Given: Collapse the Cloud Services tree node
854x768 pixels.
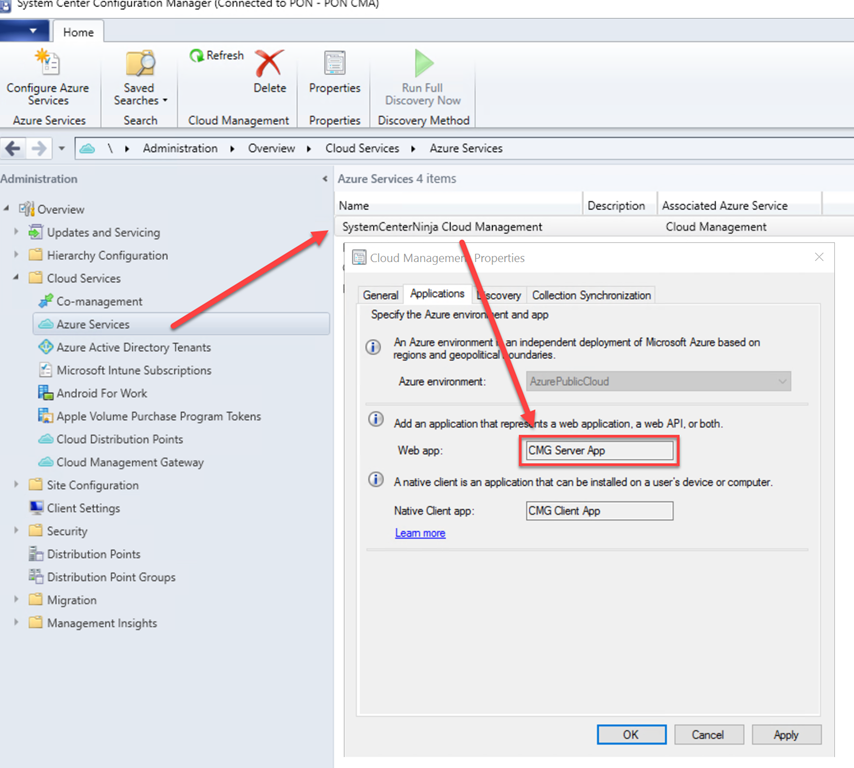Looking at the screenshot, I should point(16,278).
